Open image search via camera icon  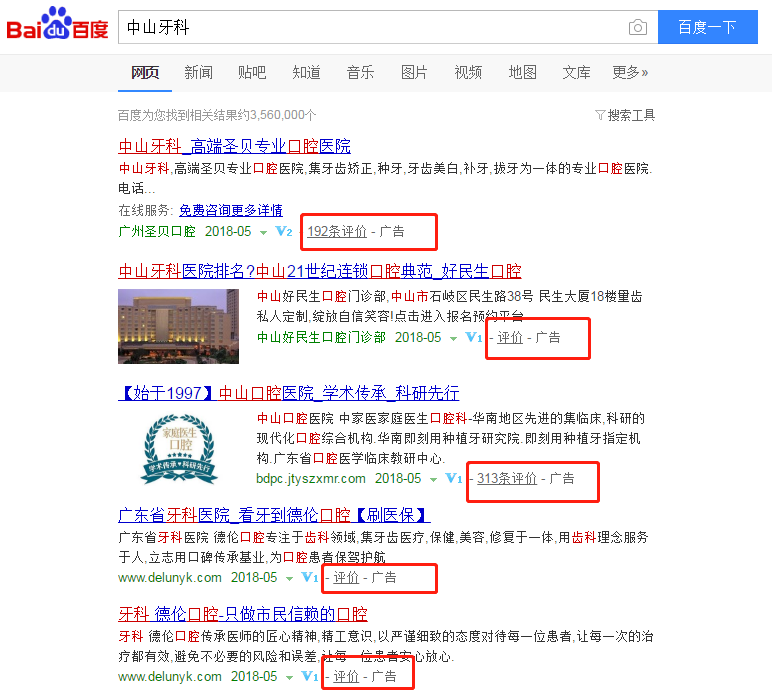coord(638,27)
